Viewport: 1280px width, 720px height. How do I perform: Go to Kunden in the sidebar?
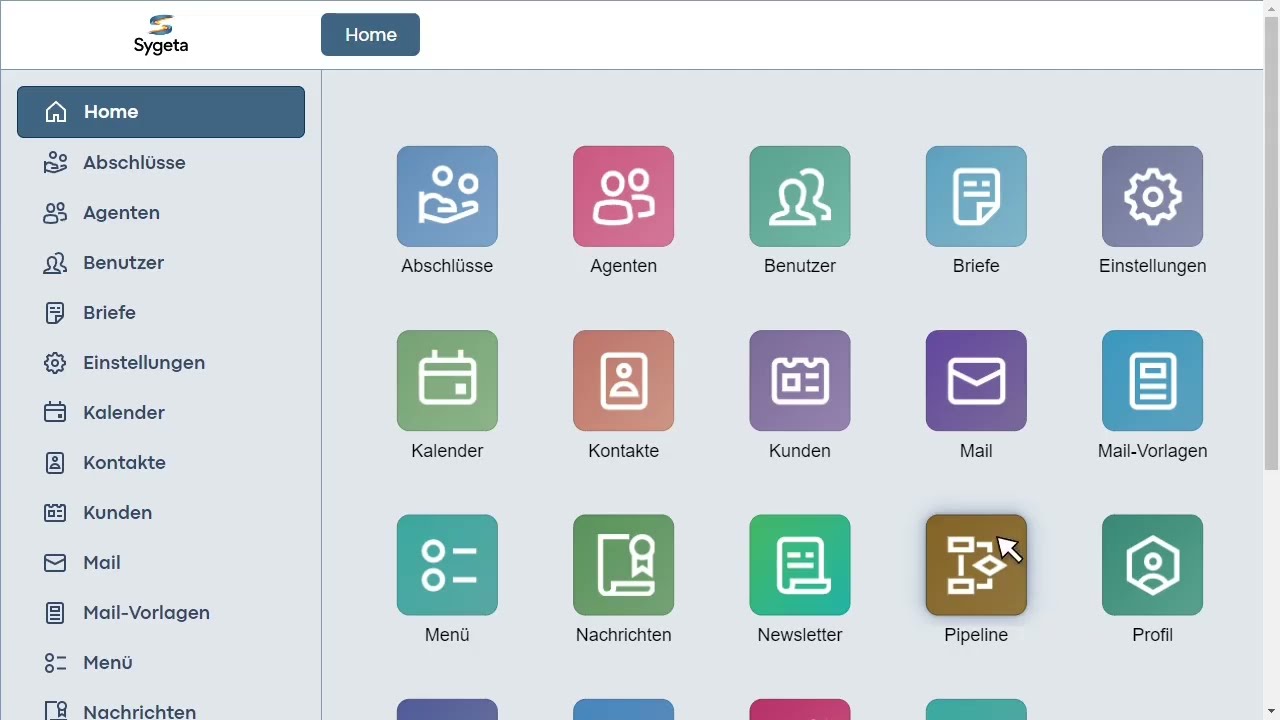[161, 512]
